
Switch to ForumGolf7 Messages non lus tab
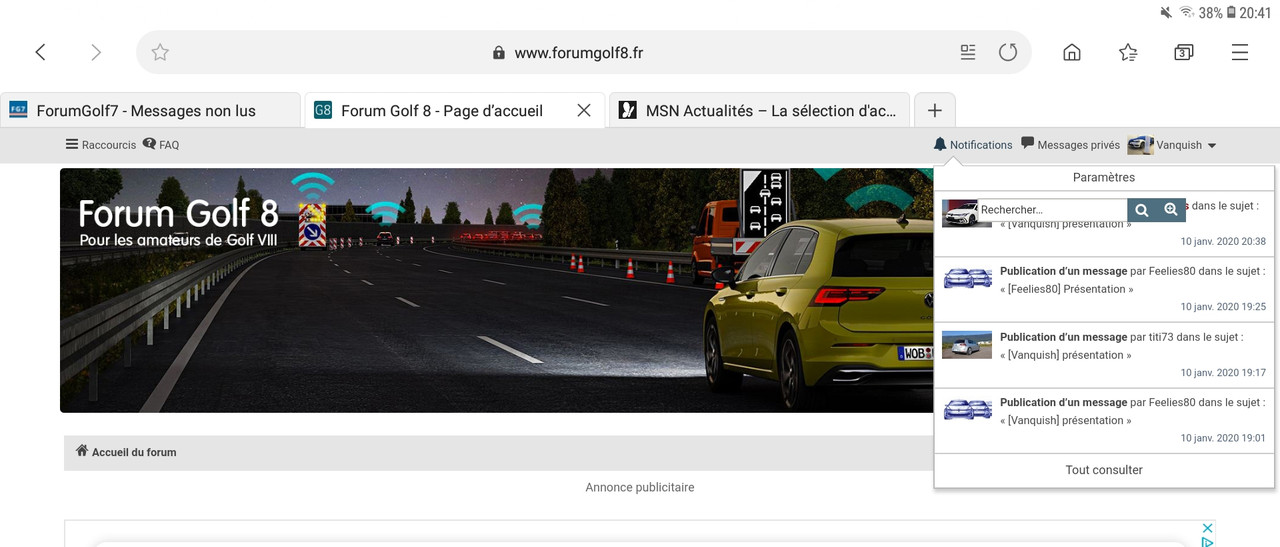150,110
